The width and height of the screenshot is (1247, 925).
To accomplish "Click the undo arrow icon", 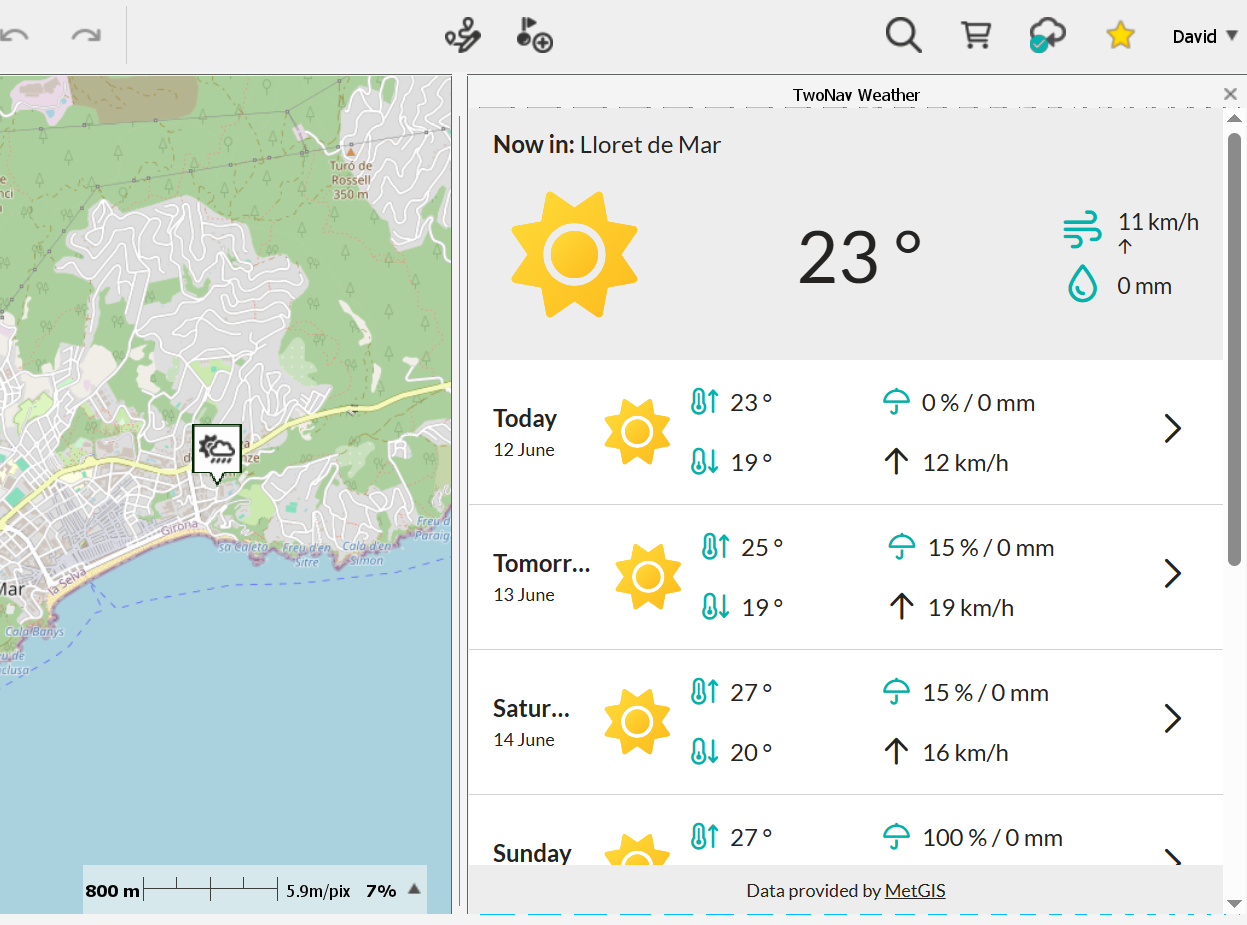I will click(14, 36).
